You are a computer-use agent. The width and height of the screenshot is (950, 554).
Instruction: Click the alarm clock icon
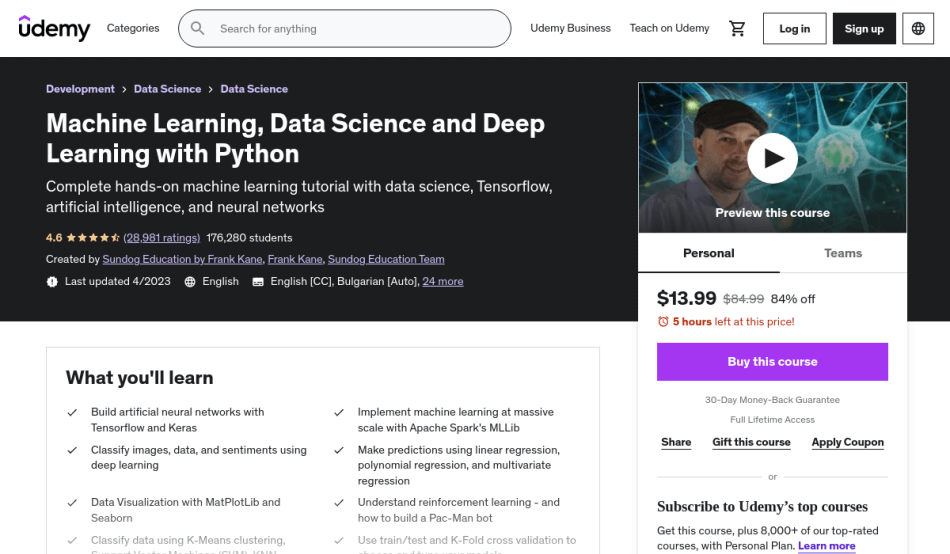(x=663, y=322)
